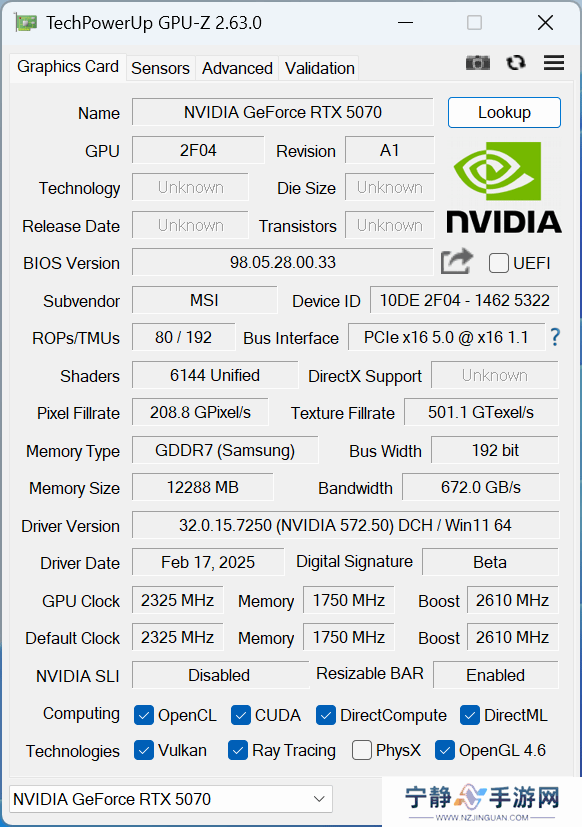Toggle the Ray Tracing checkbox
The height and width of the screenshot is (827, 582).
tap(238, 750)
